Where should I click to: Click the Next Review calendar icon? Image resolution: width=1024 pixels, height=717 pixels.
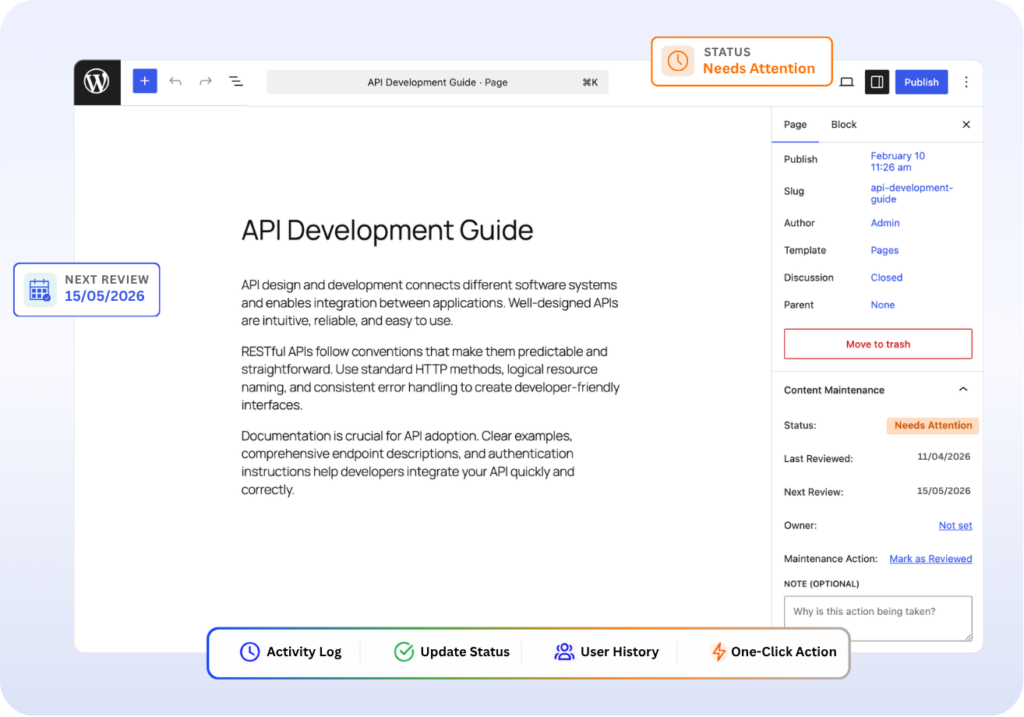40,290
